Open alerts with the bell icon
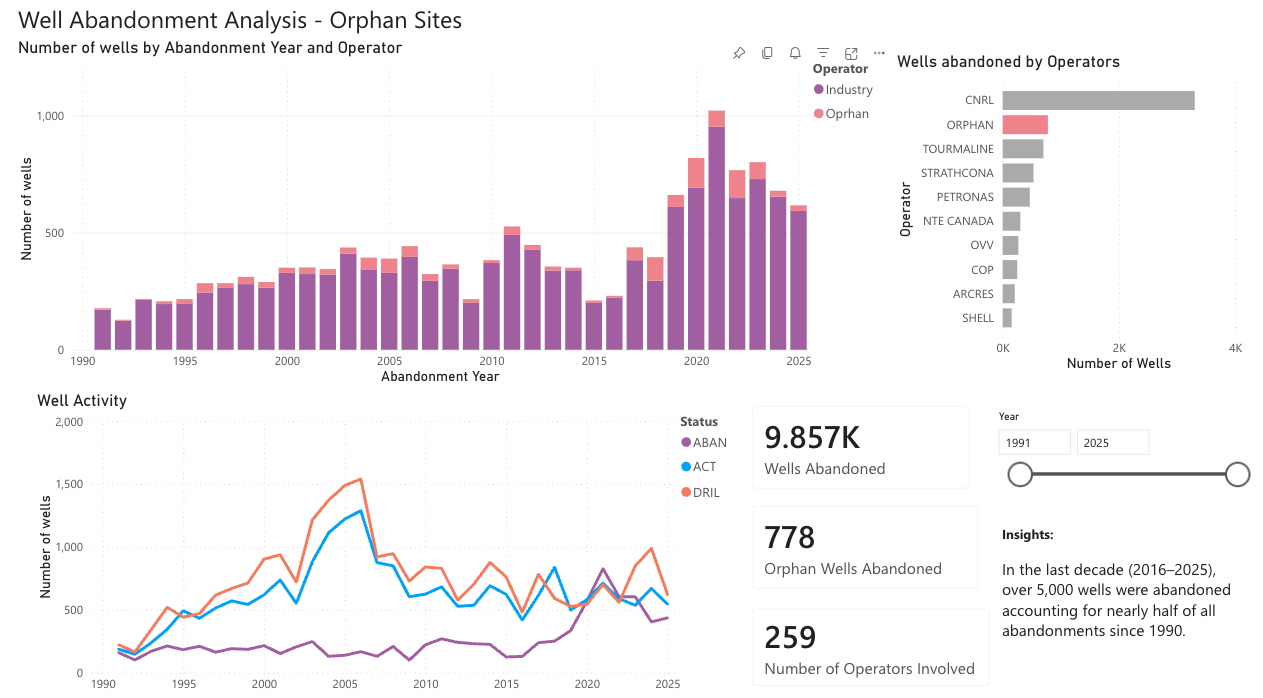The width and height of the screenshot is (1263, 698). (795, 53)
